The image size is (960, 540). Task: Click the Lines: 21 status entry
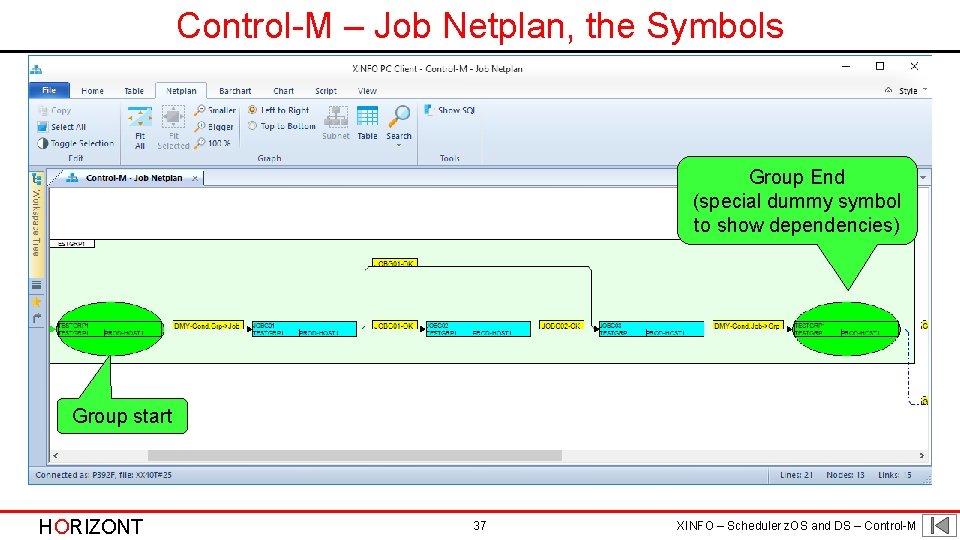pyautogui.click(x=796, y=475)
